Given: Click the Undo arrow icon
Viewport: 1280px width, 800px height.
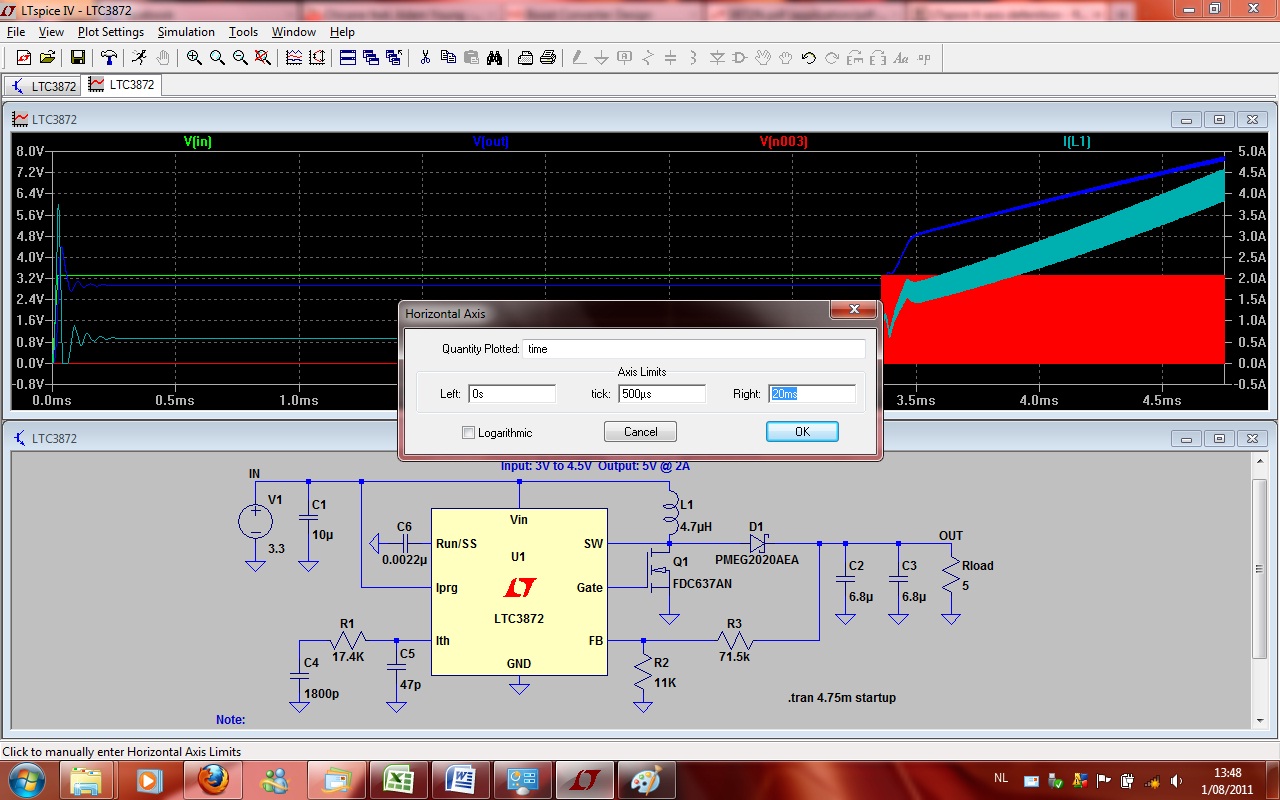Looking at the screenshot, I should (x=809, y=58).
